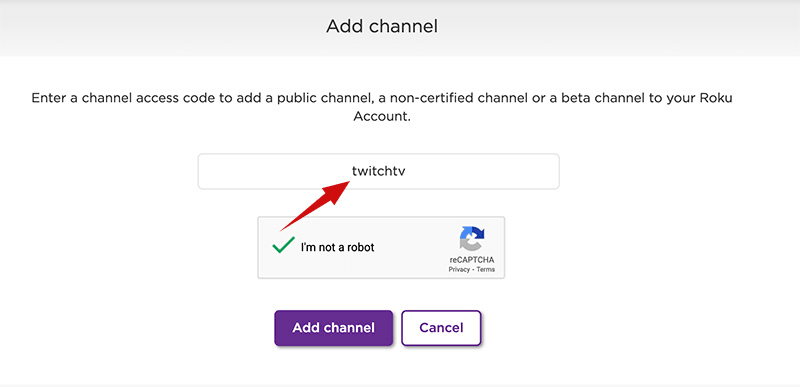Click the access code instruction text

382,107
